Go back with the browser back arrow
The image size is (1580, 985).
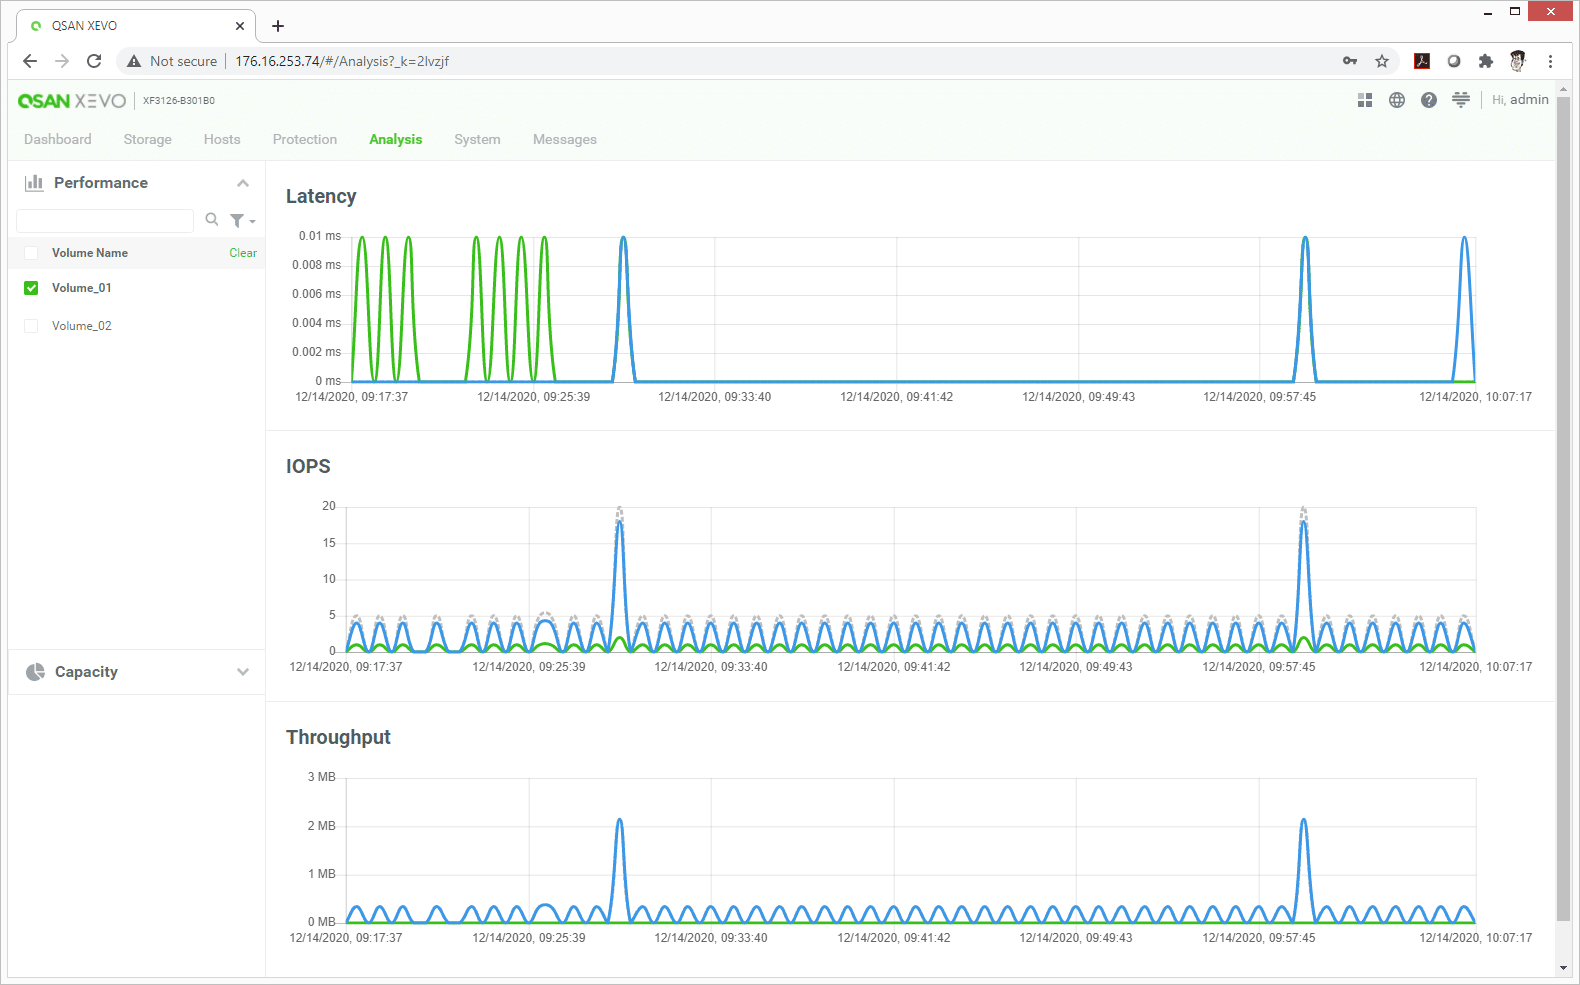[30, 61]
